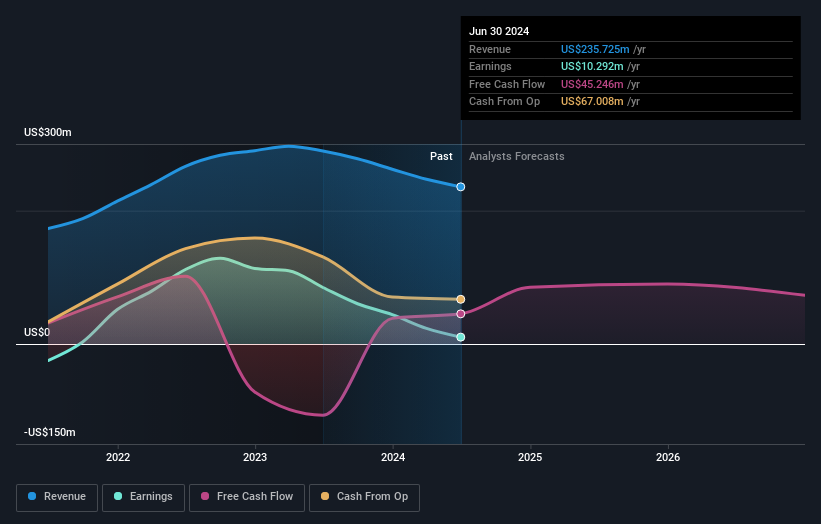Toggle the Earnings legend button
The image size is (821, 524).
click(143, 497)
